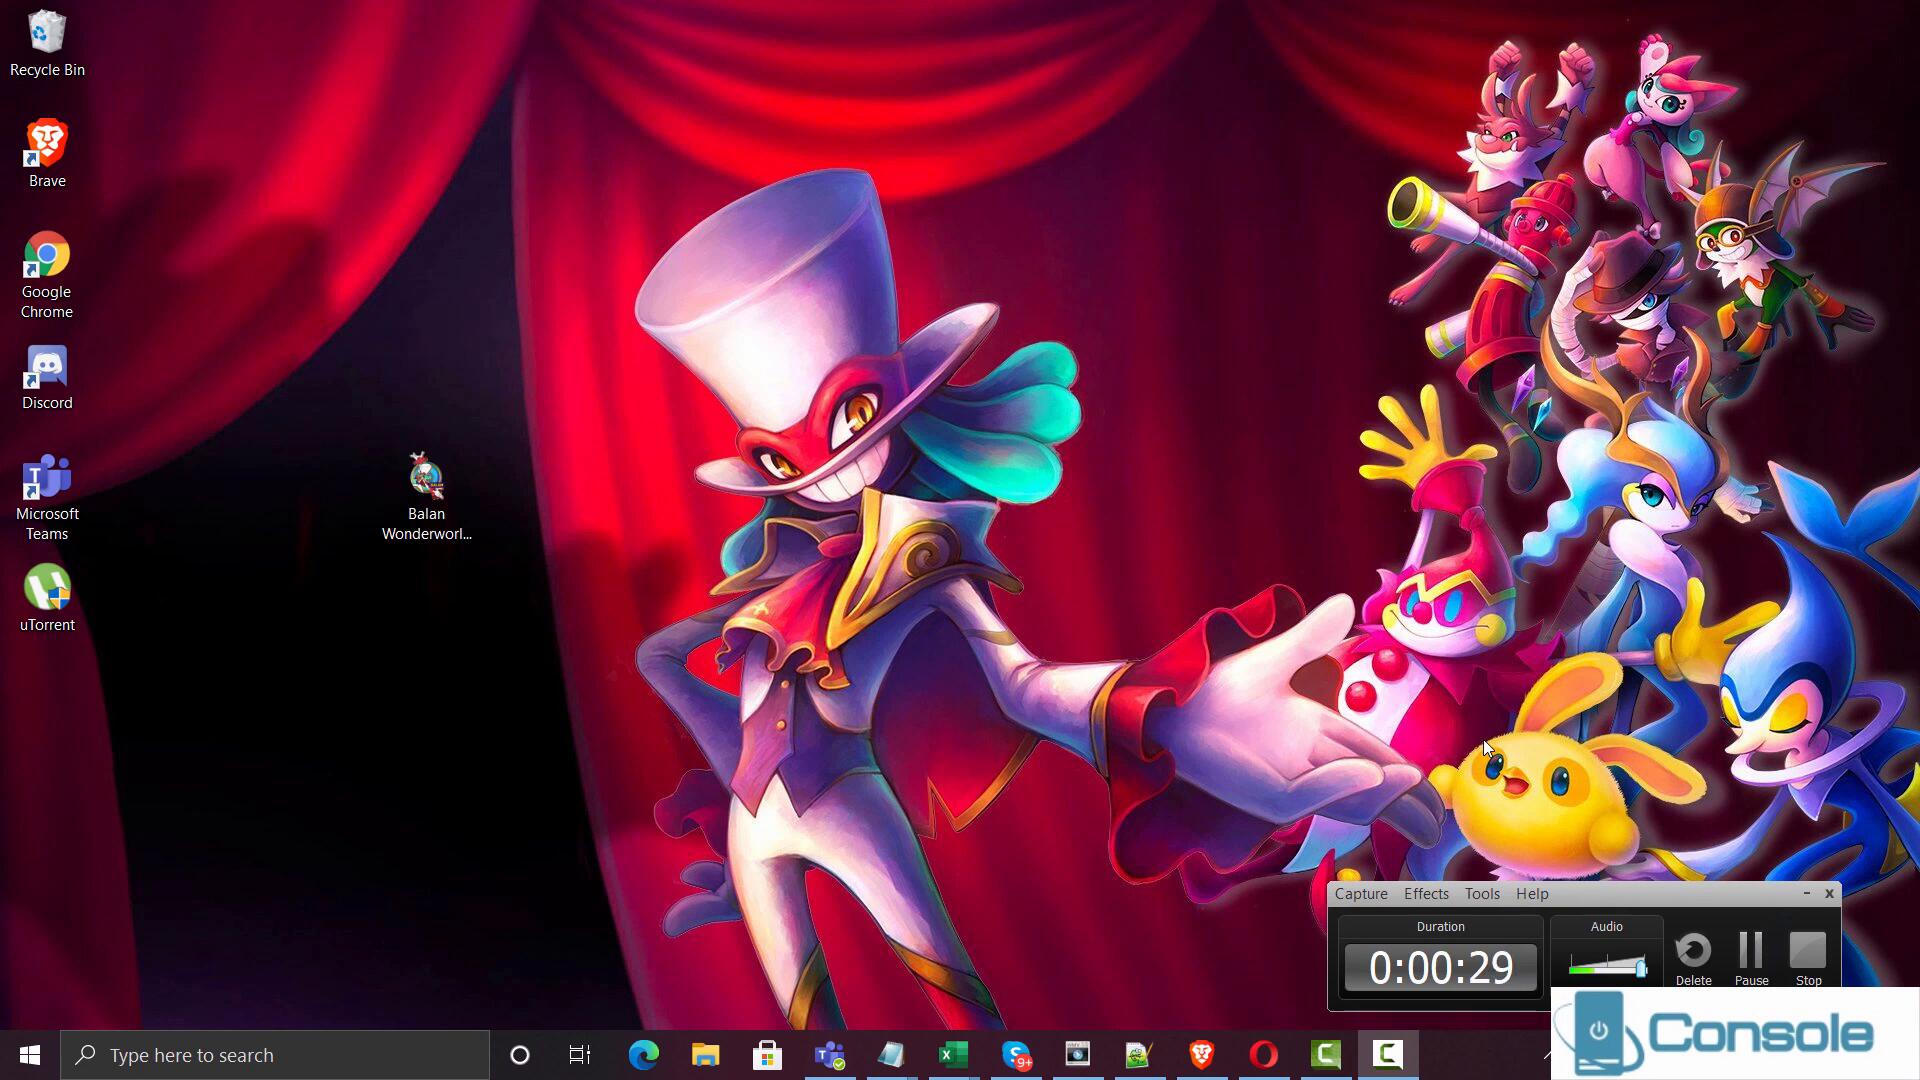Open the Tools menu in recorder
The height and width of the screenshot is (1080, 1920).
[1482, 894]
